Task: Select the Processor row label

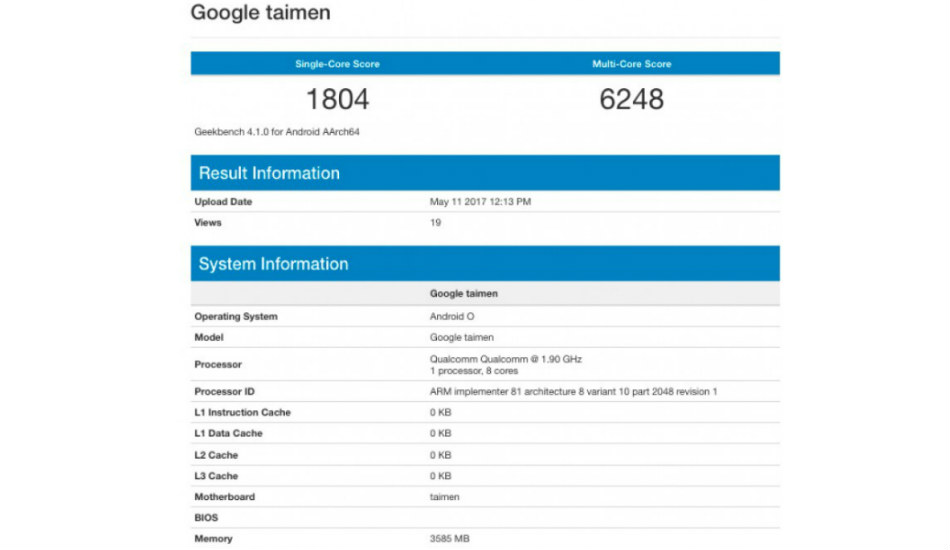Action: click(218, 365)
